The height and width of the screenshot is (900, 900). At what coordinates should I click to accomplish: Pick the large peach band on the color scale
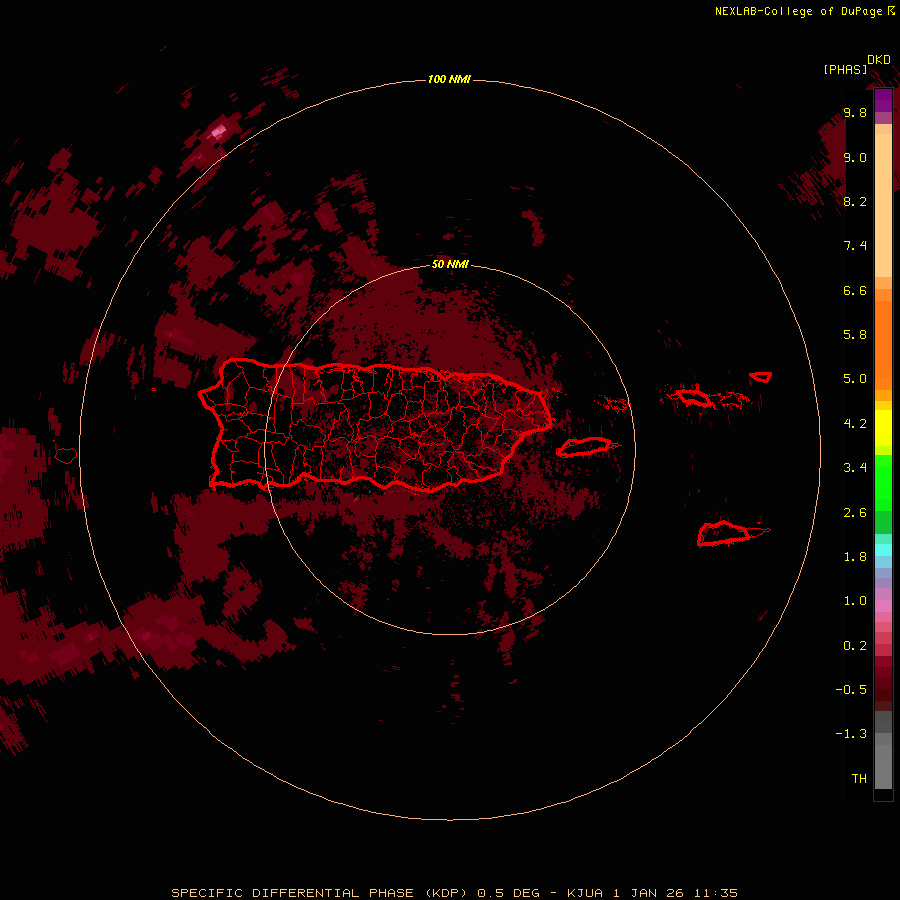[x=883, y=205]
